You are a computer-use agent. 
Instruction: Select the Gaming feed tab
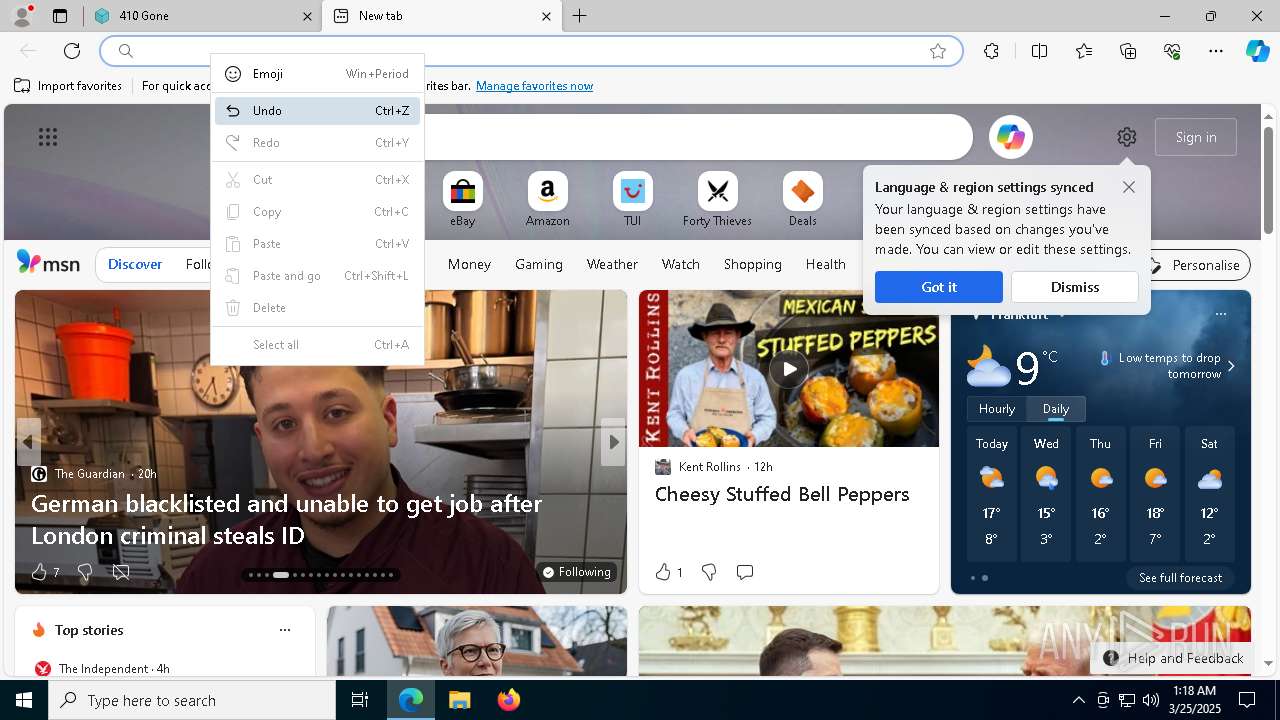pos(538,264)
